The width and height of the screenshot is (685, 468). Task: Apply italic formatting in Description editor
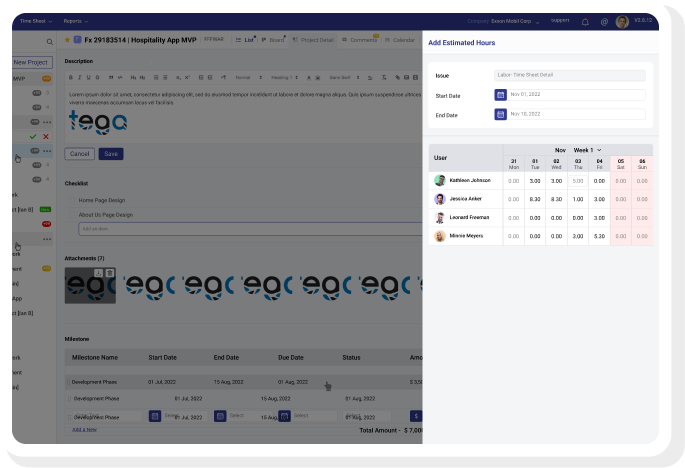[80, 77]
